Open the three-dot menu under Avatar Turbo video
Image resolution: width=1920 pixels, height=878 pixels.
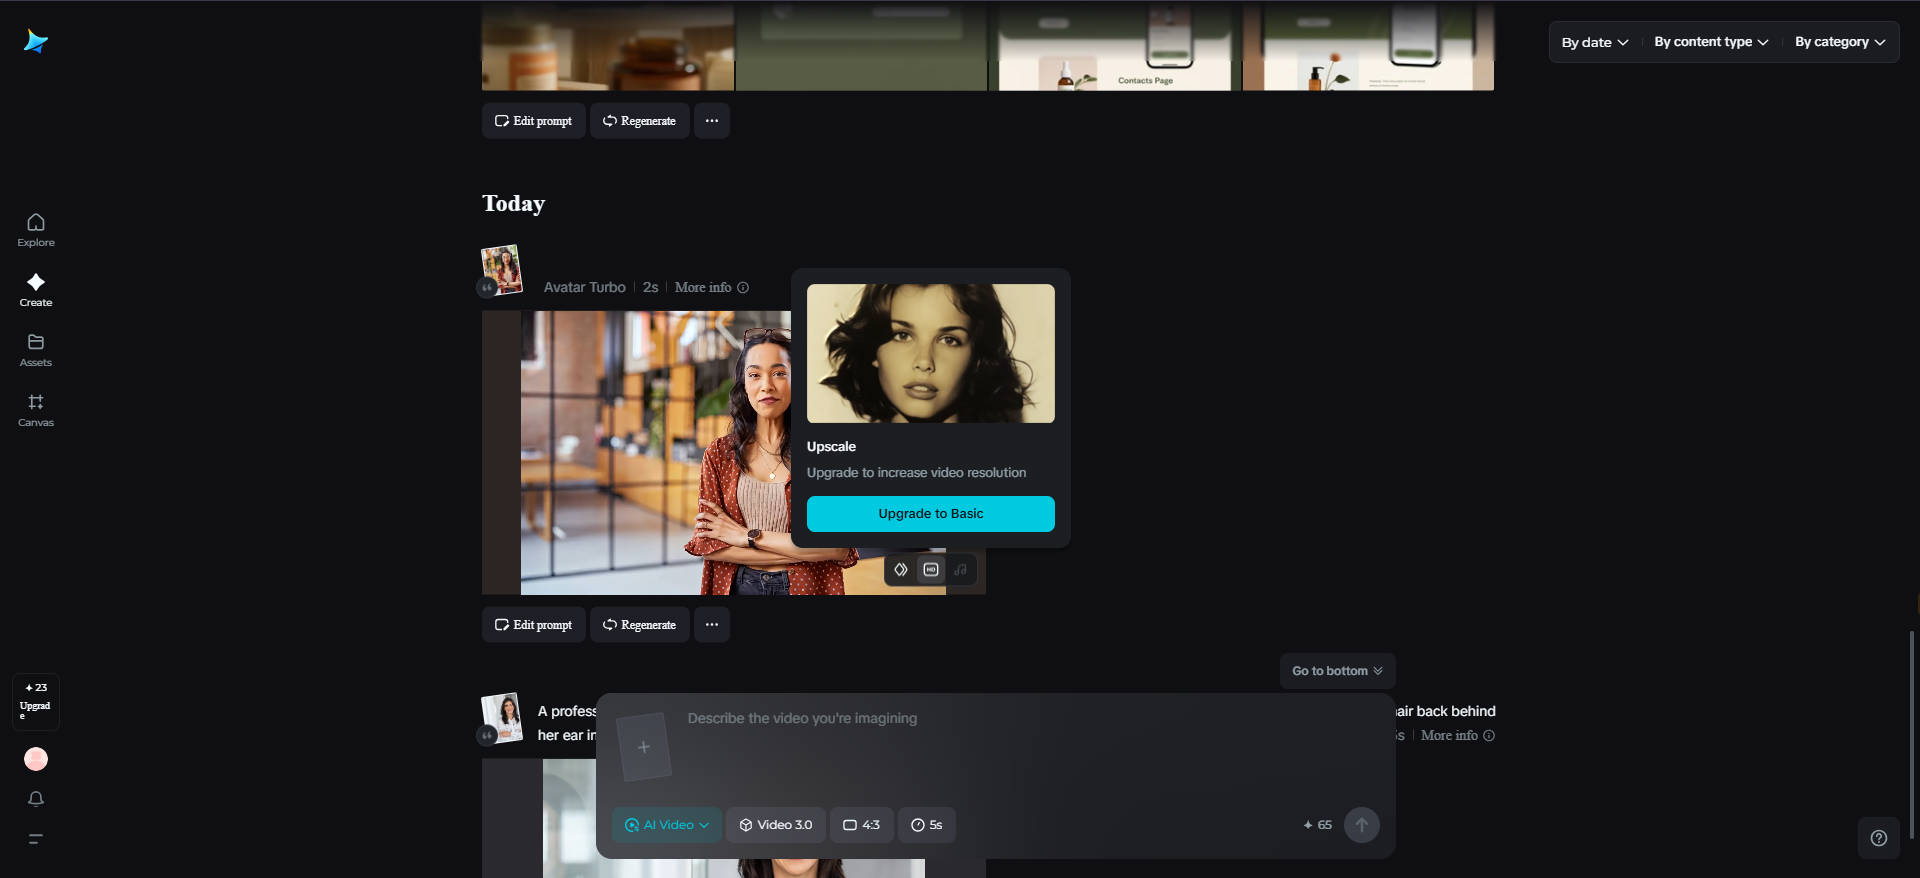point(712,625)
